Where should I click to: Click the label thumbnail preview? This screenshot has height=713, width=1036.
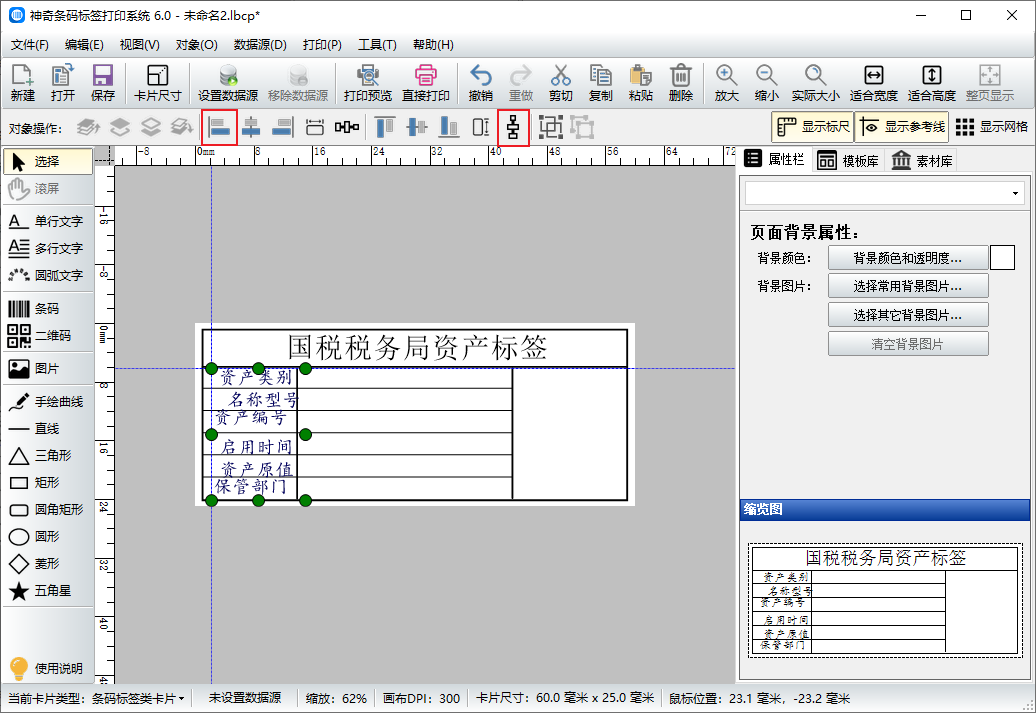tap(884, 600)
